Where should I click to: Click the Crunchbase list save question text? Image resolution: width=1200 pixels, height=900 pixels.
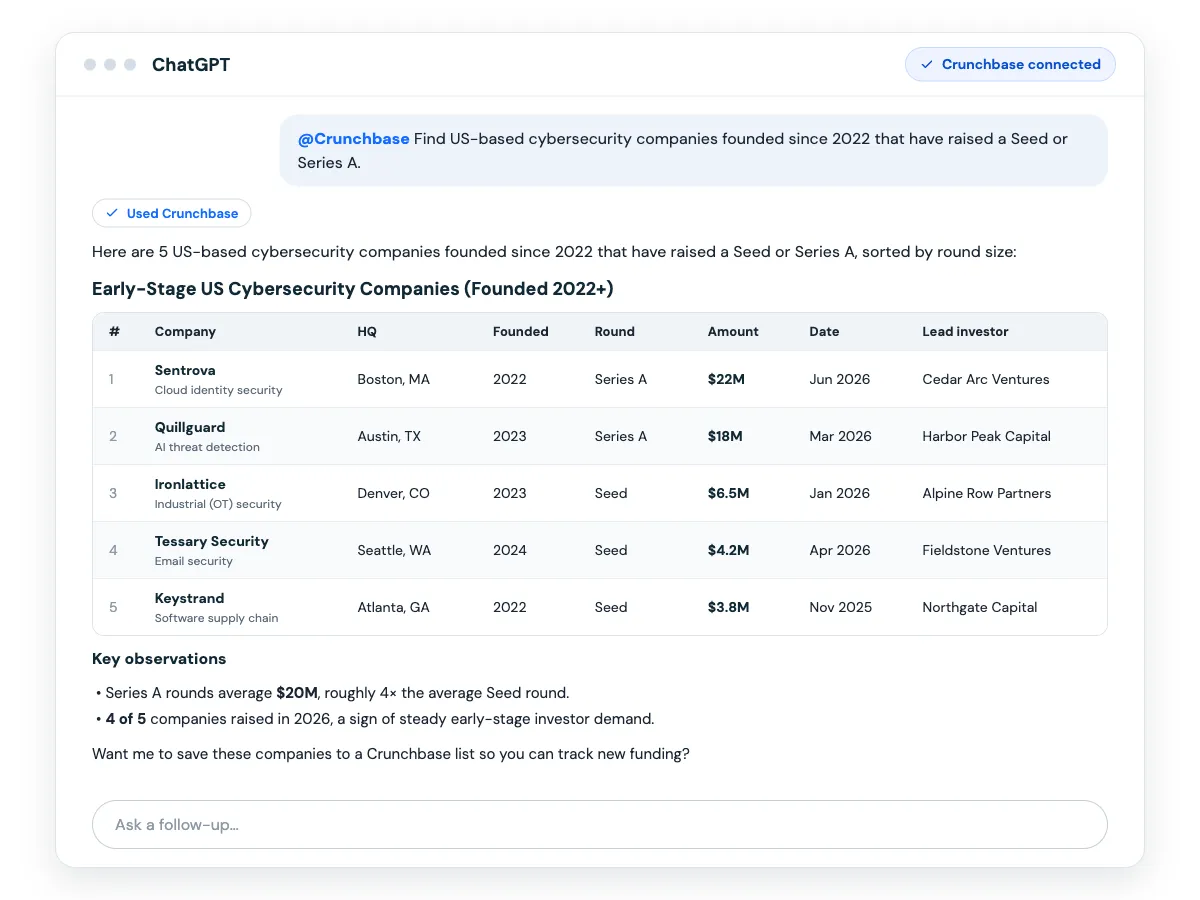point(391,753)
